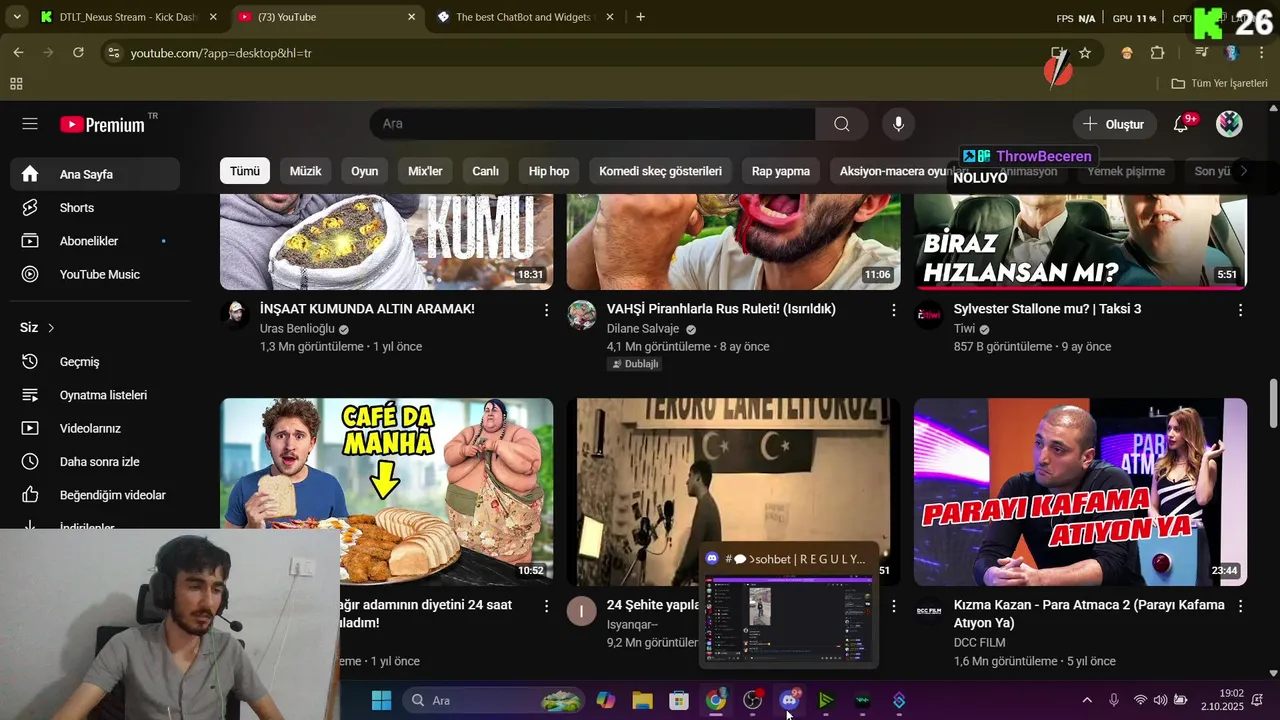1280x720 pixels.
Task: Open the YouTube hamburger guide menu
Action: (30, 124)
